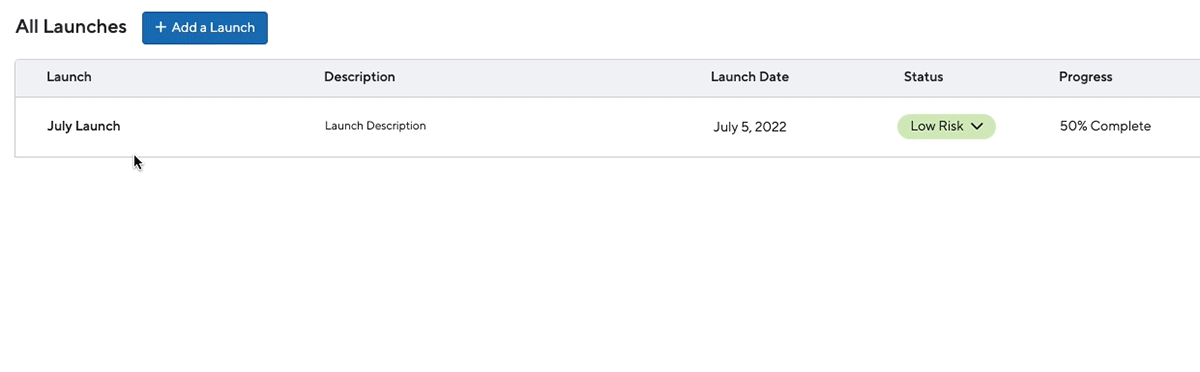Click the Progress column header

pos(1086,77)
